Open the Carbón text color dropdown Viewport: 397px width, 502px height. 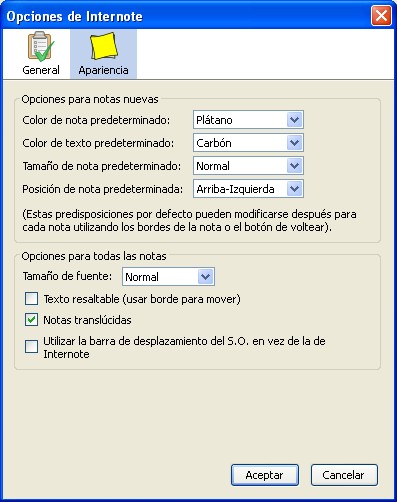click(248, 143)
